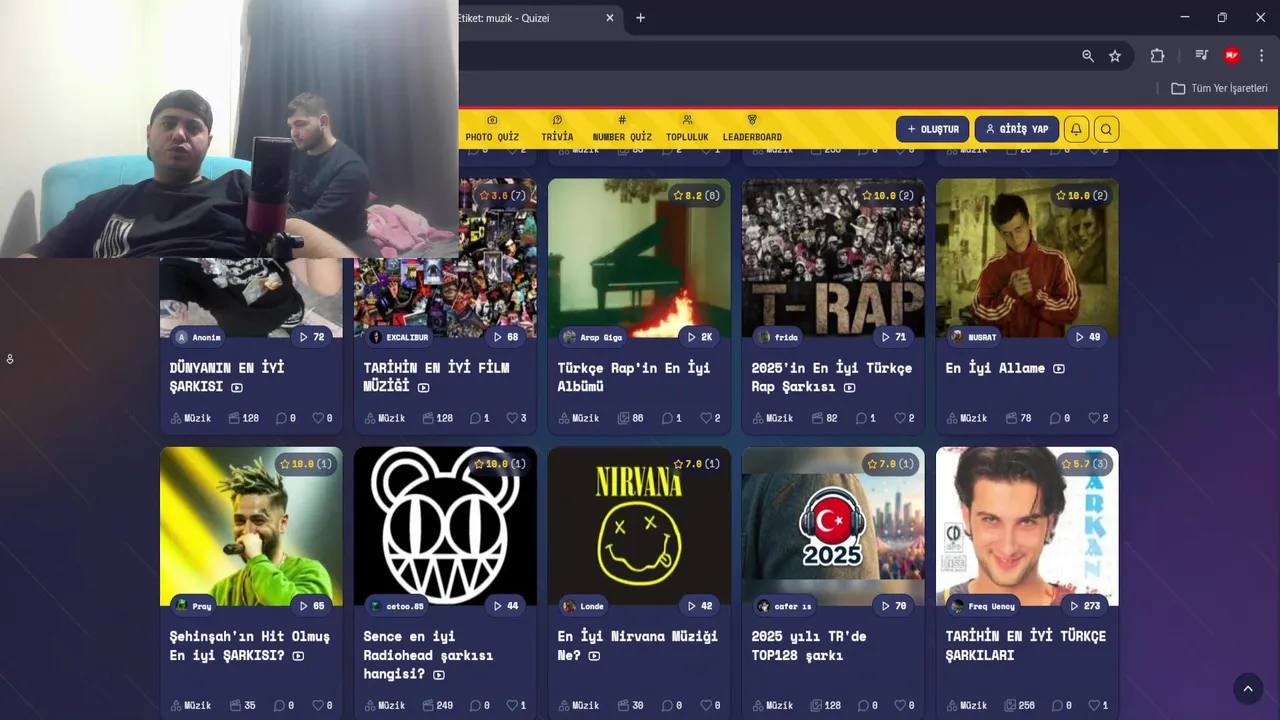Click the Müzik tag on the En İyi Allame card
1280x720 pixels.
[x=966, y=418]
